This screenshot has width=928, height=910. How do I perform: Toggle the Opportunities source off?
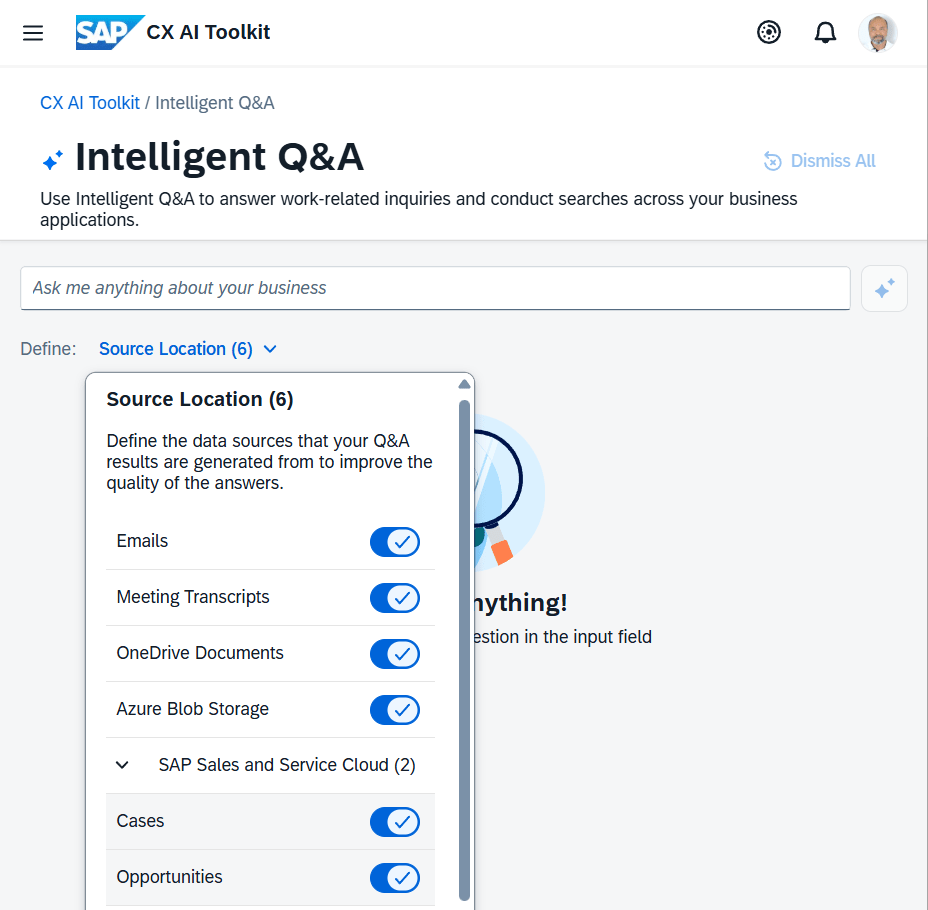pos(395,878)
